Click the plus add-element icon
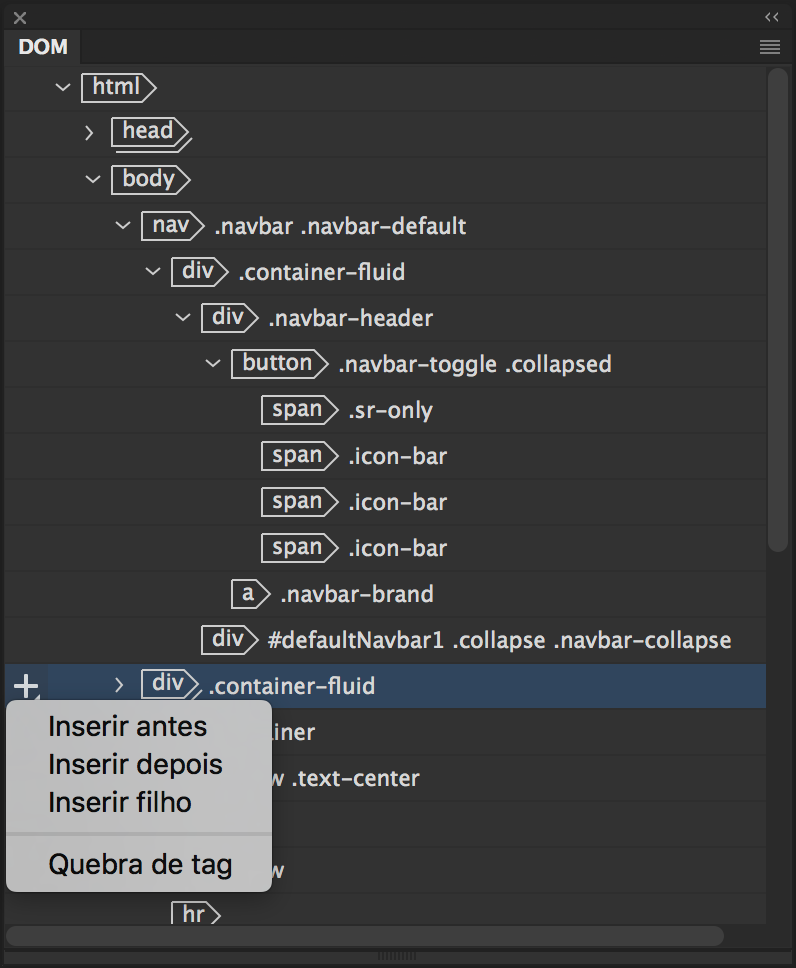796x968 pixels. pos(26,686)
